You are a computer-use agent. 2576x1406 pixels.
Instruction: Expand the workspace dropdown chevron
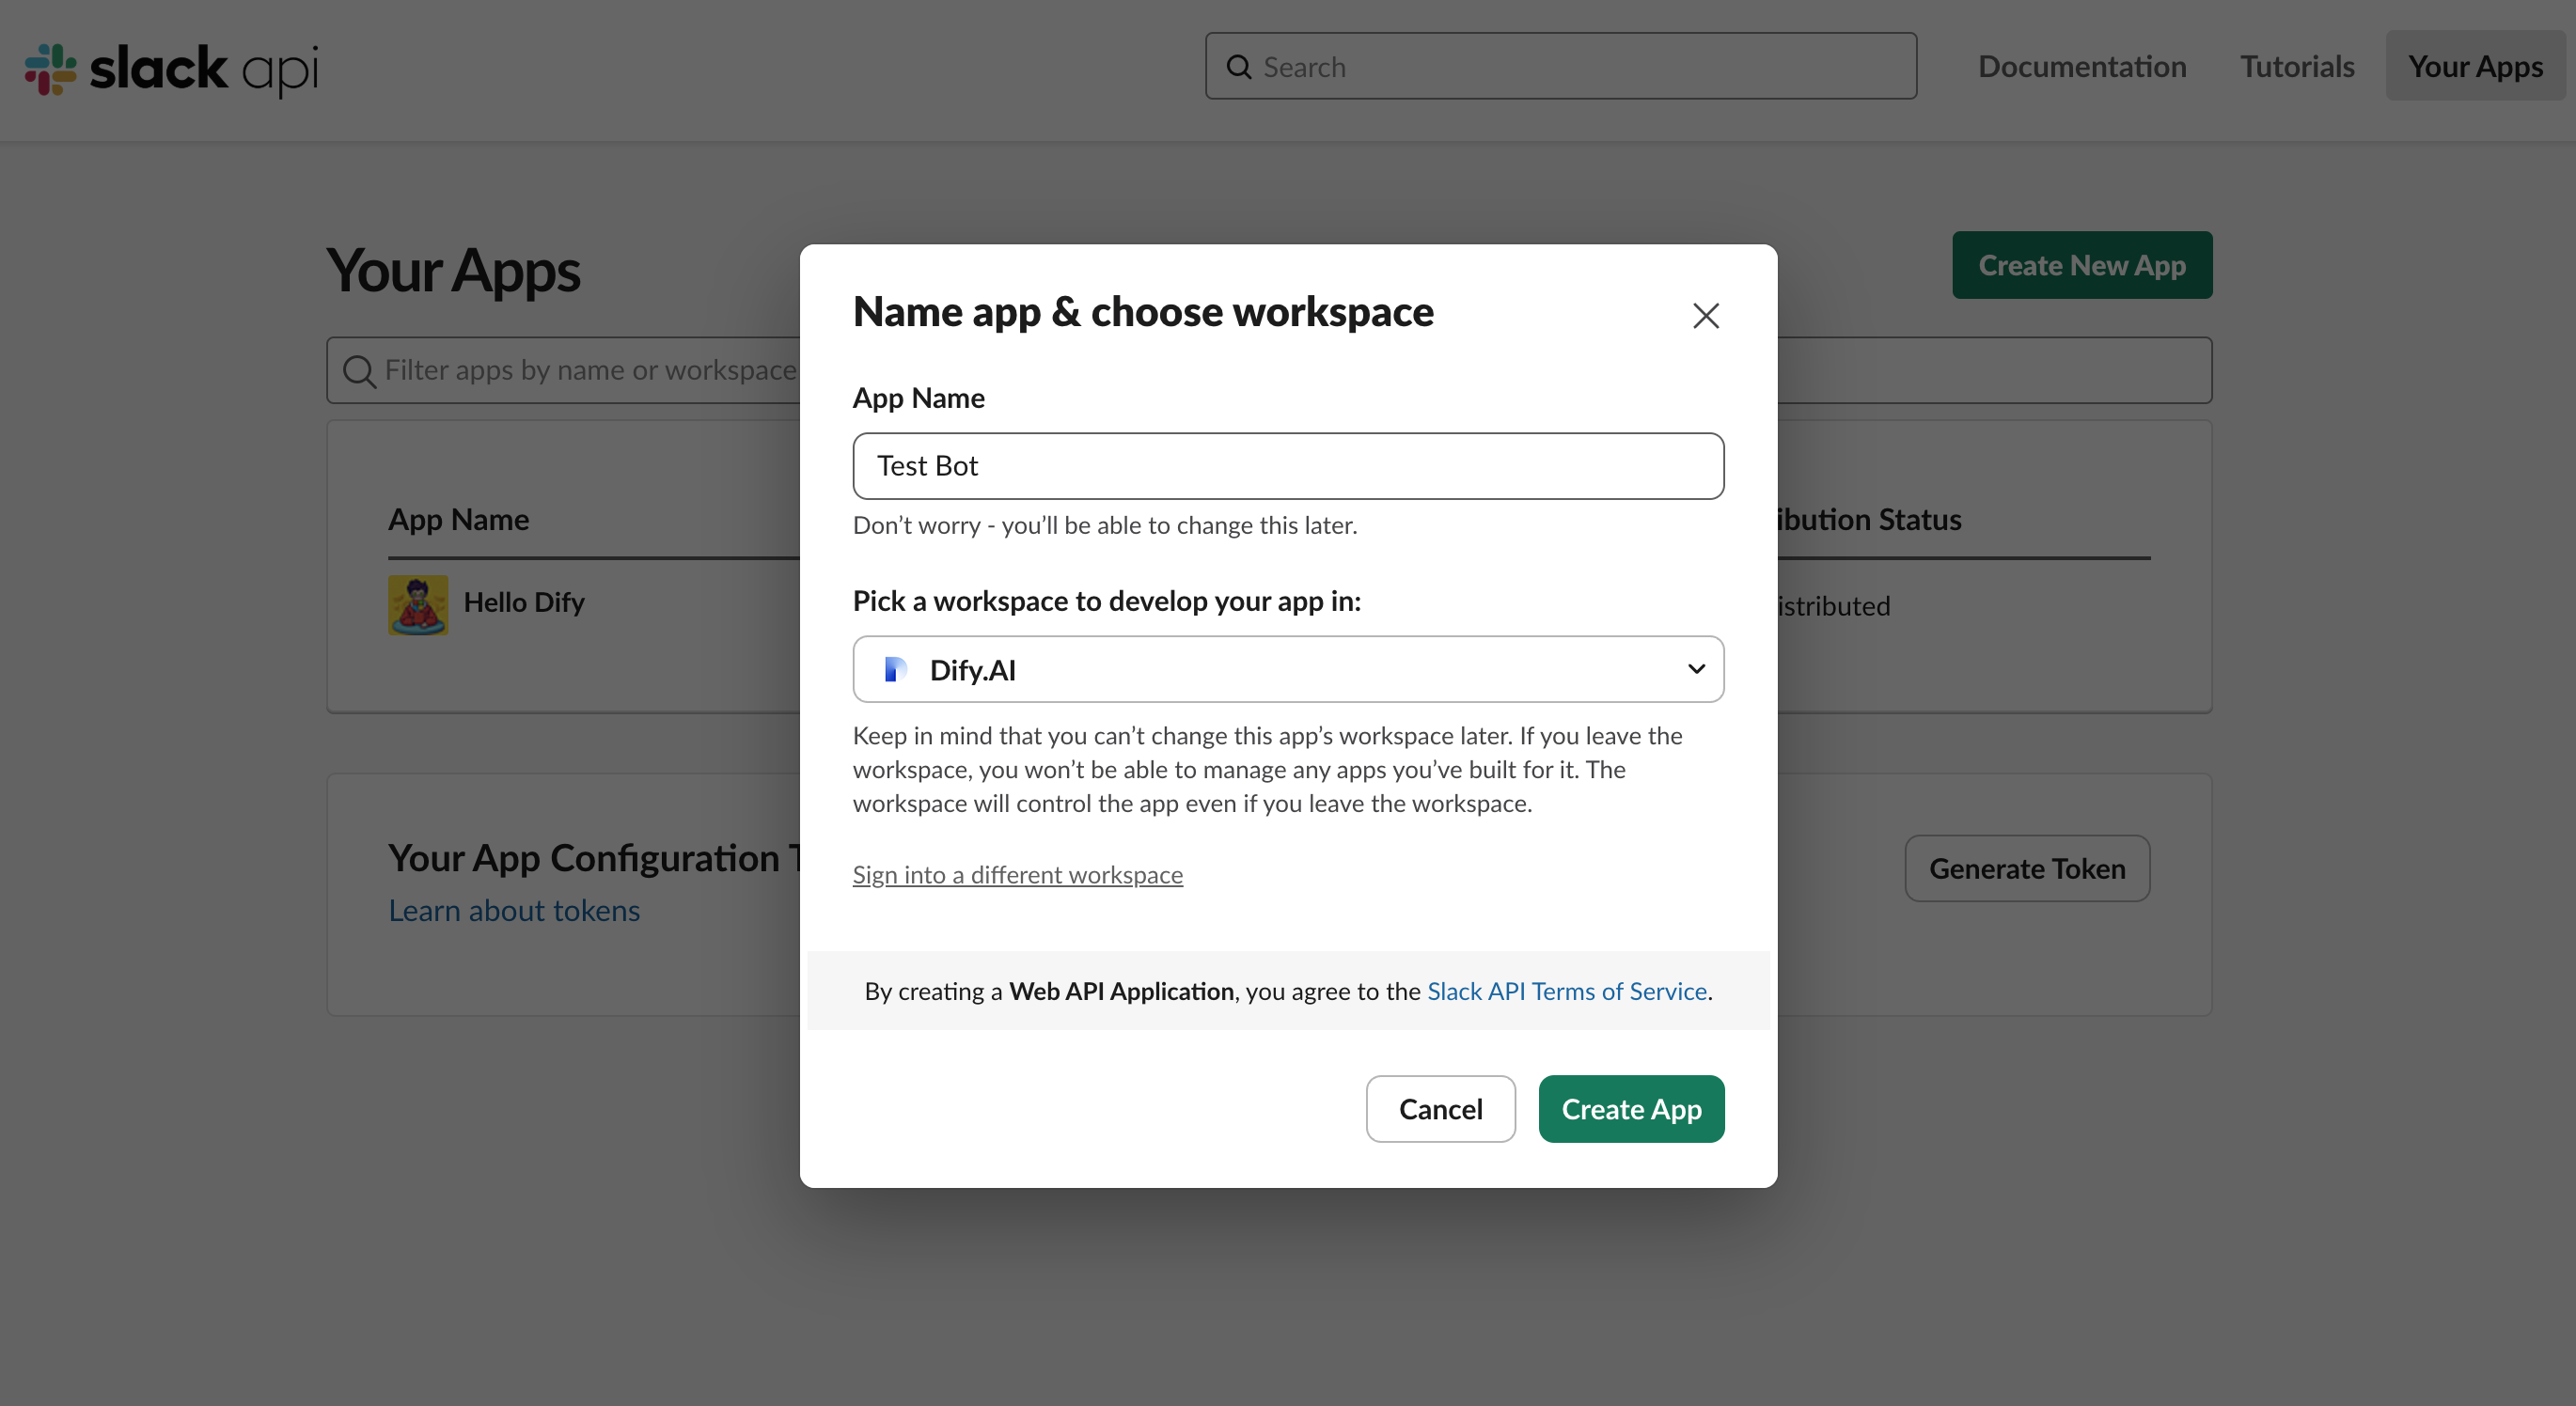1696,669
